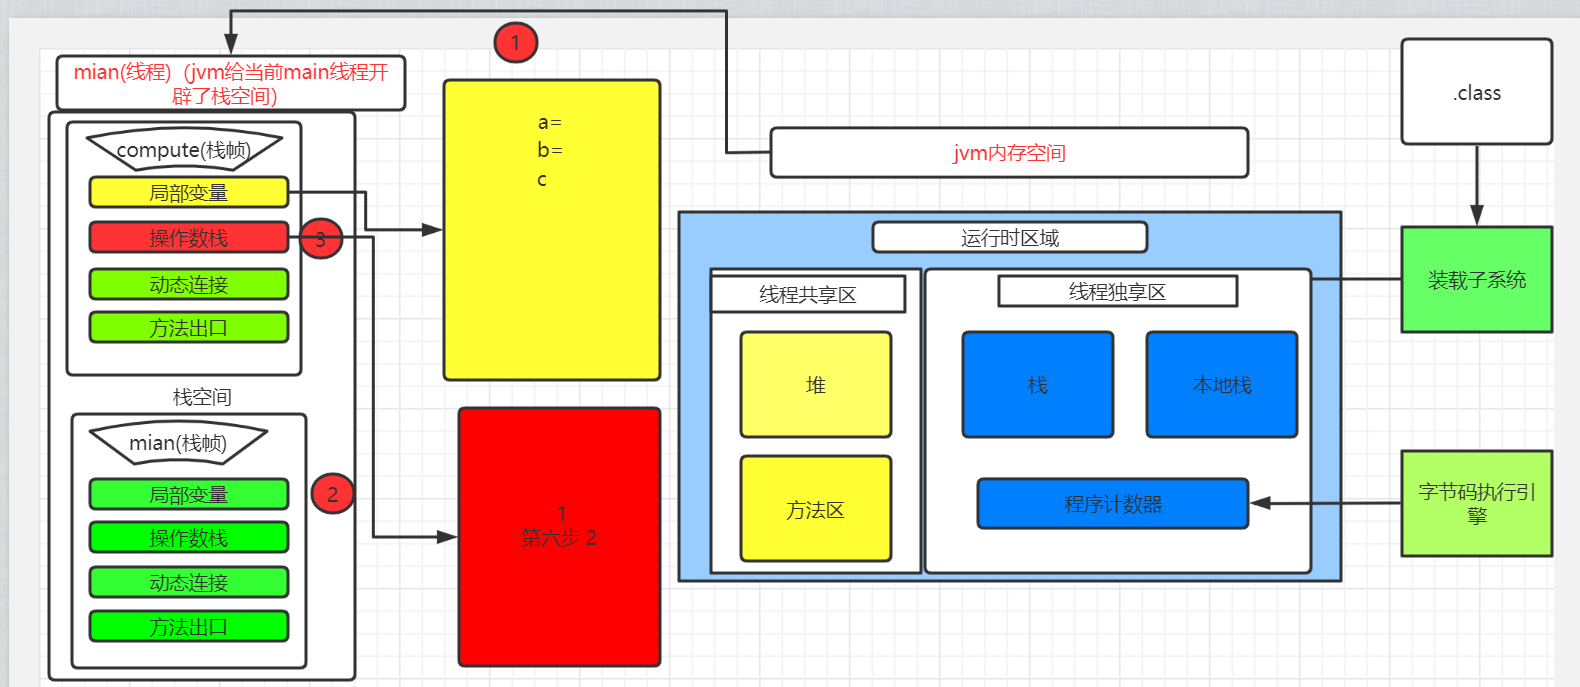Click the .class box
This screenshot has height=687, width=1580.
pos(1477,92)
